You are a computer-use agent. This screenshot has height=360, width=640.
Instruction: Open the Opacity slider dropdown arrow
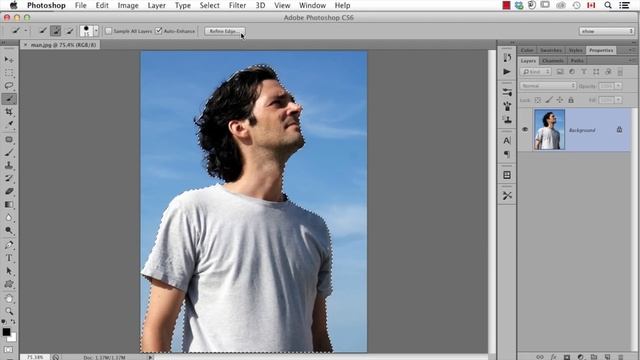[x=619, y=86]
